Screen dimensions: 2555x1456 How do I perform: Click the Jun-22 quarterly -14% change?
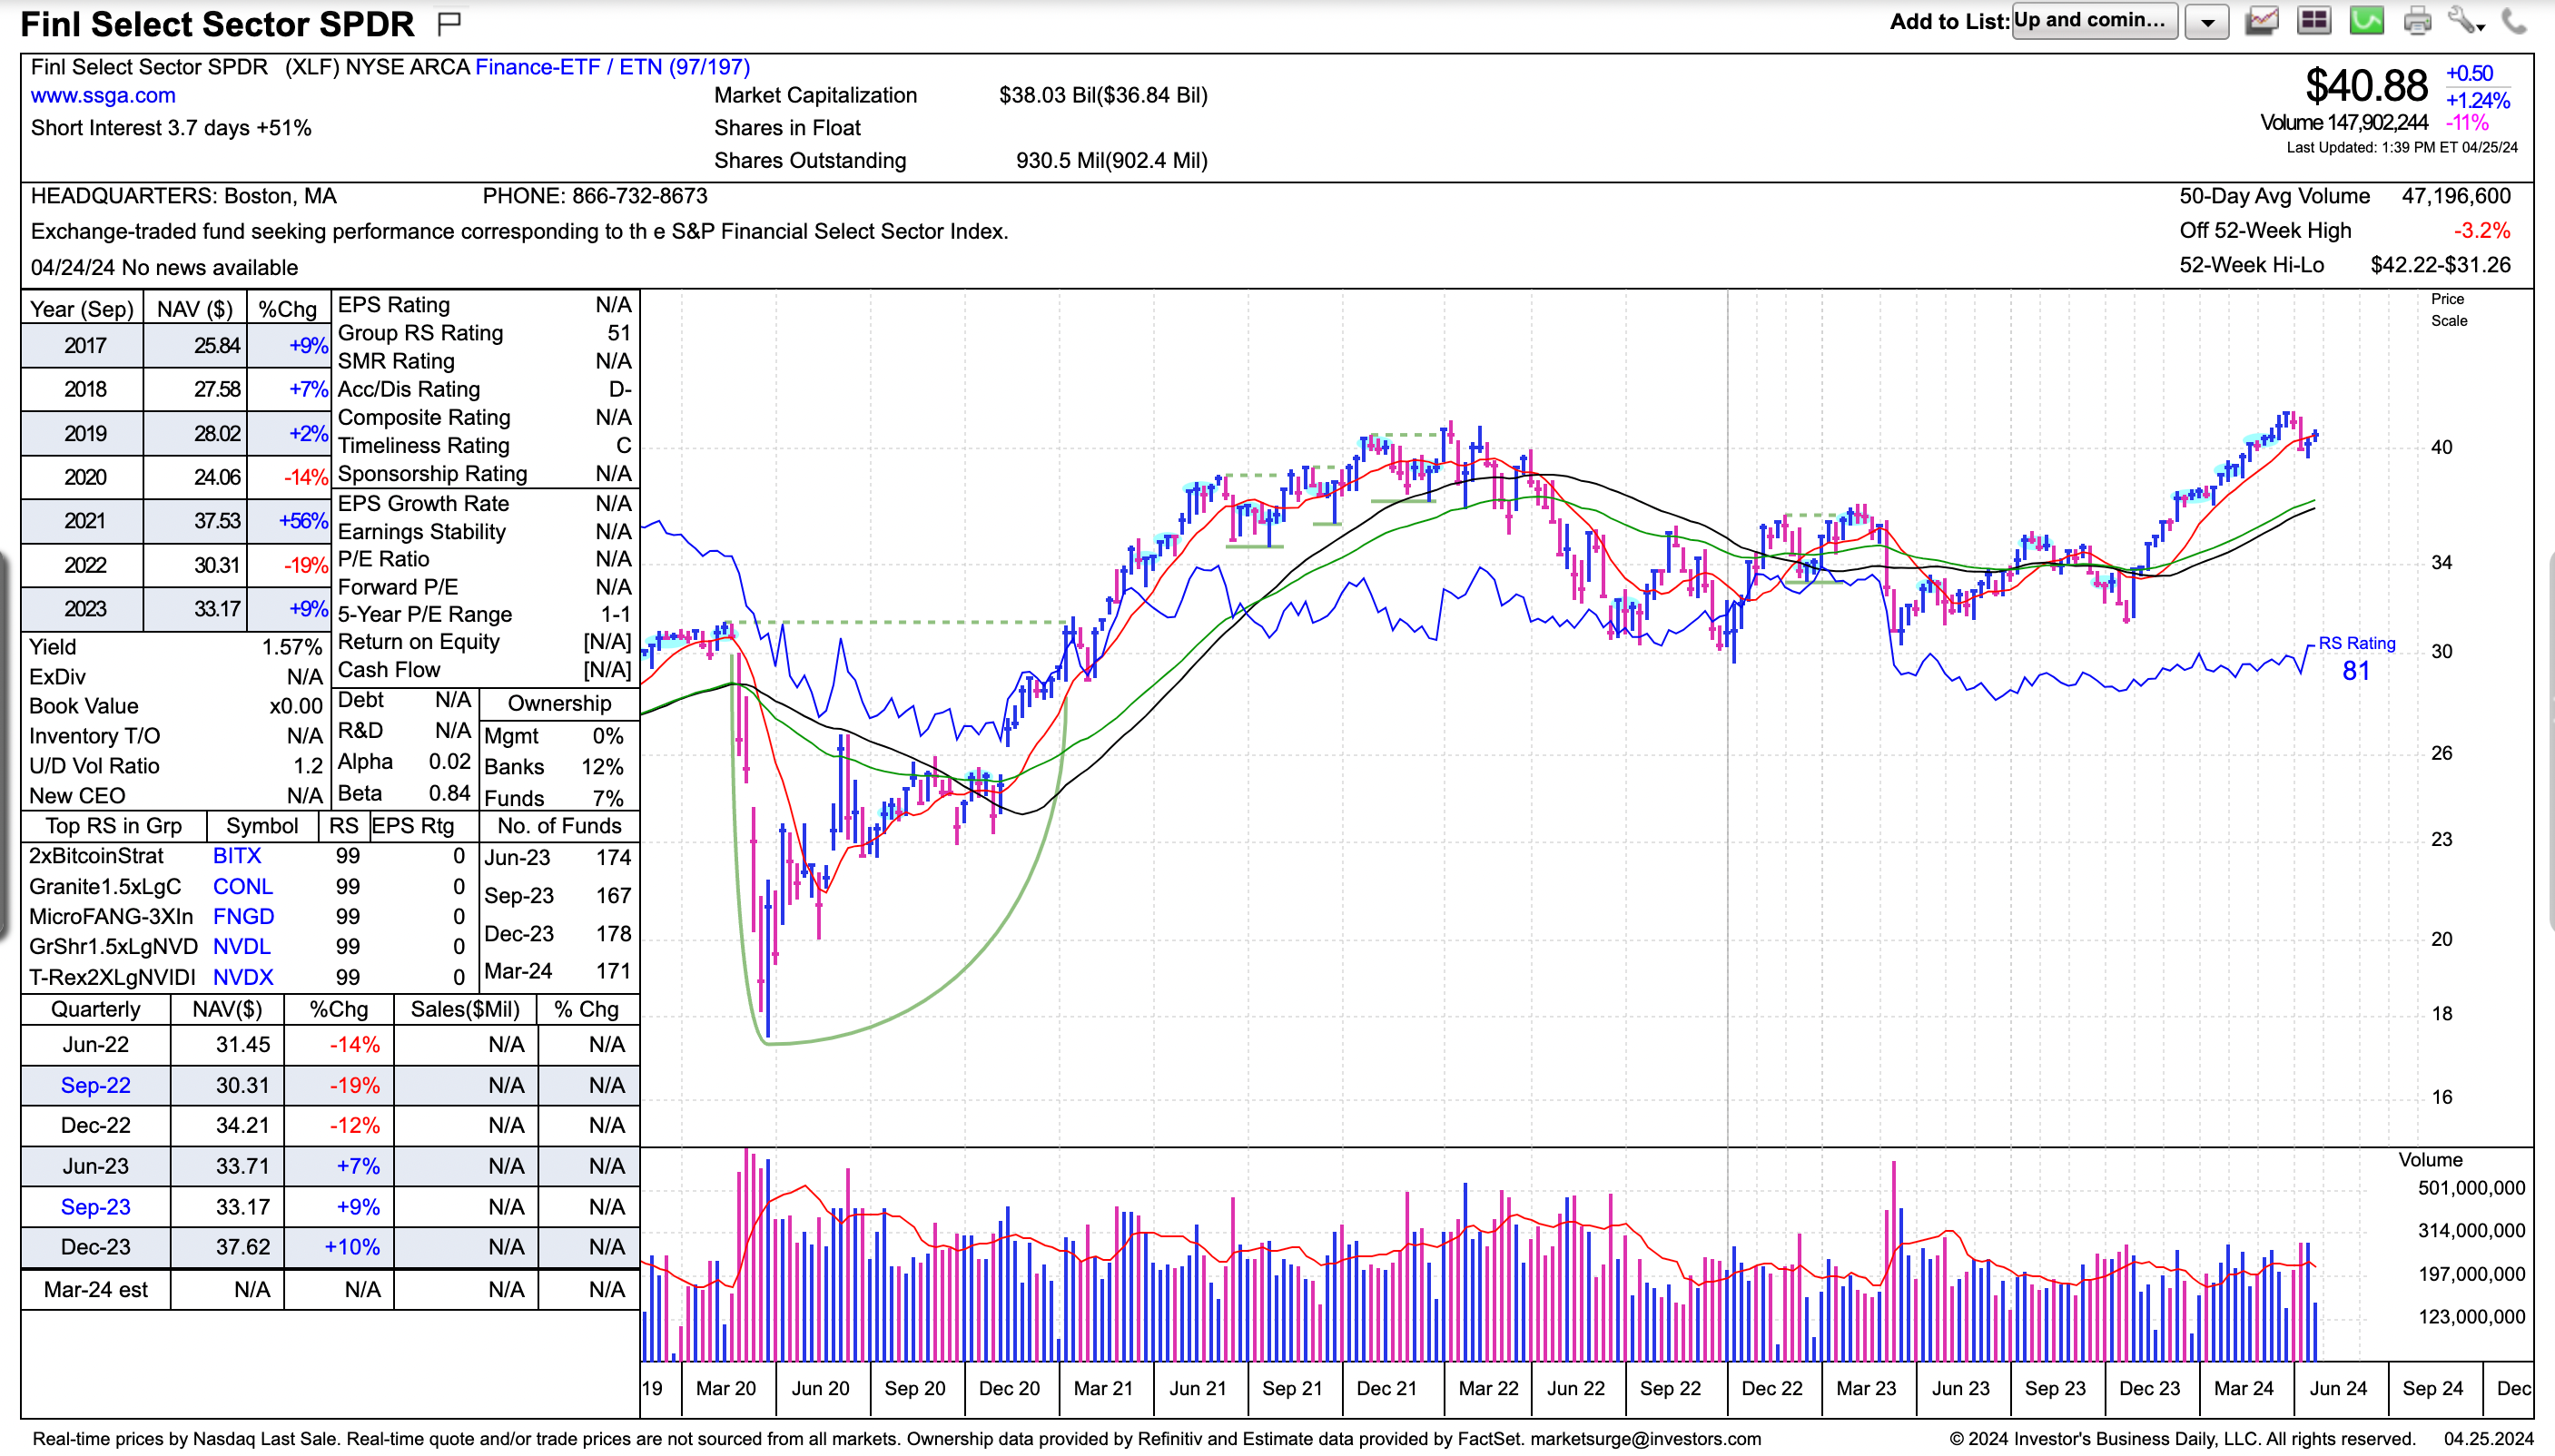354,1045
